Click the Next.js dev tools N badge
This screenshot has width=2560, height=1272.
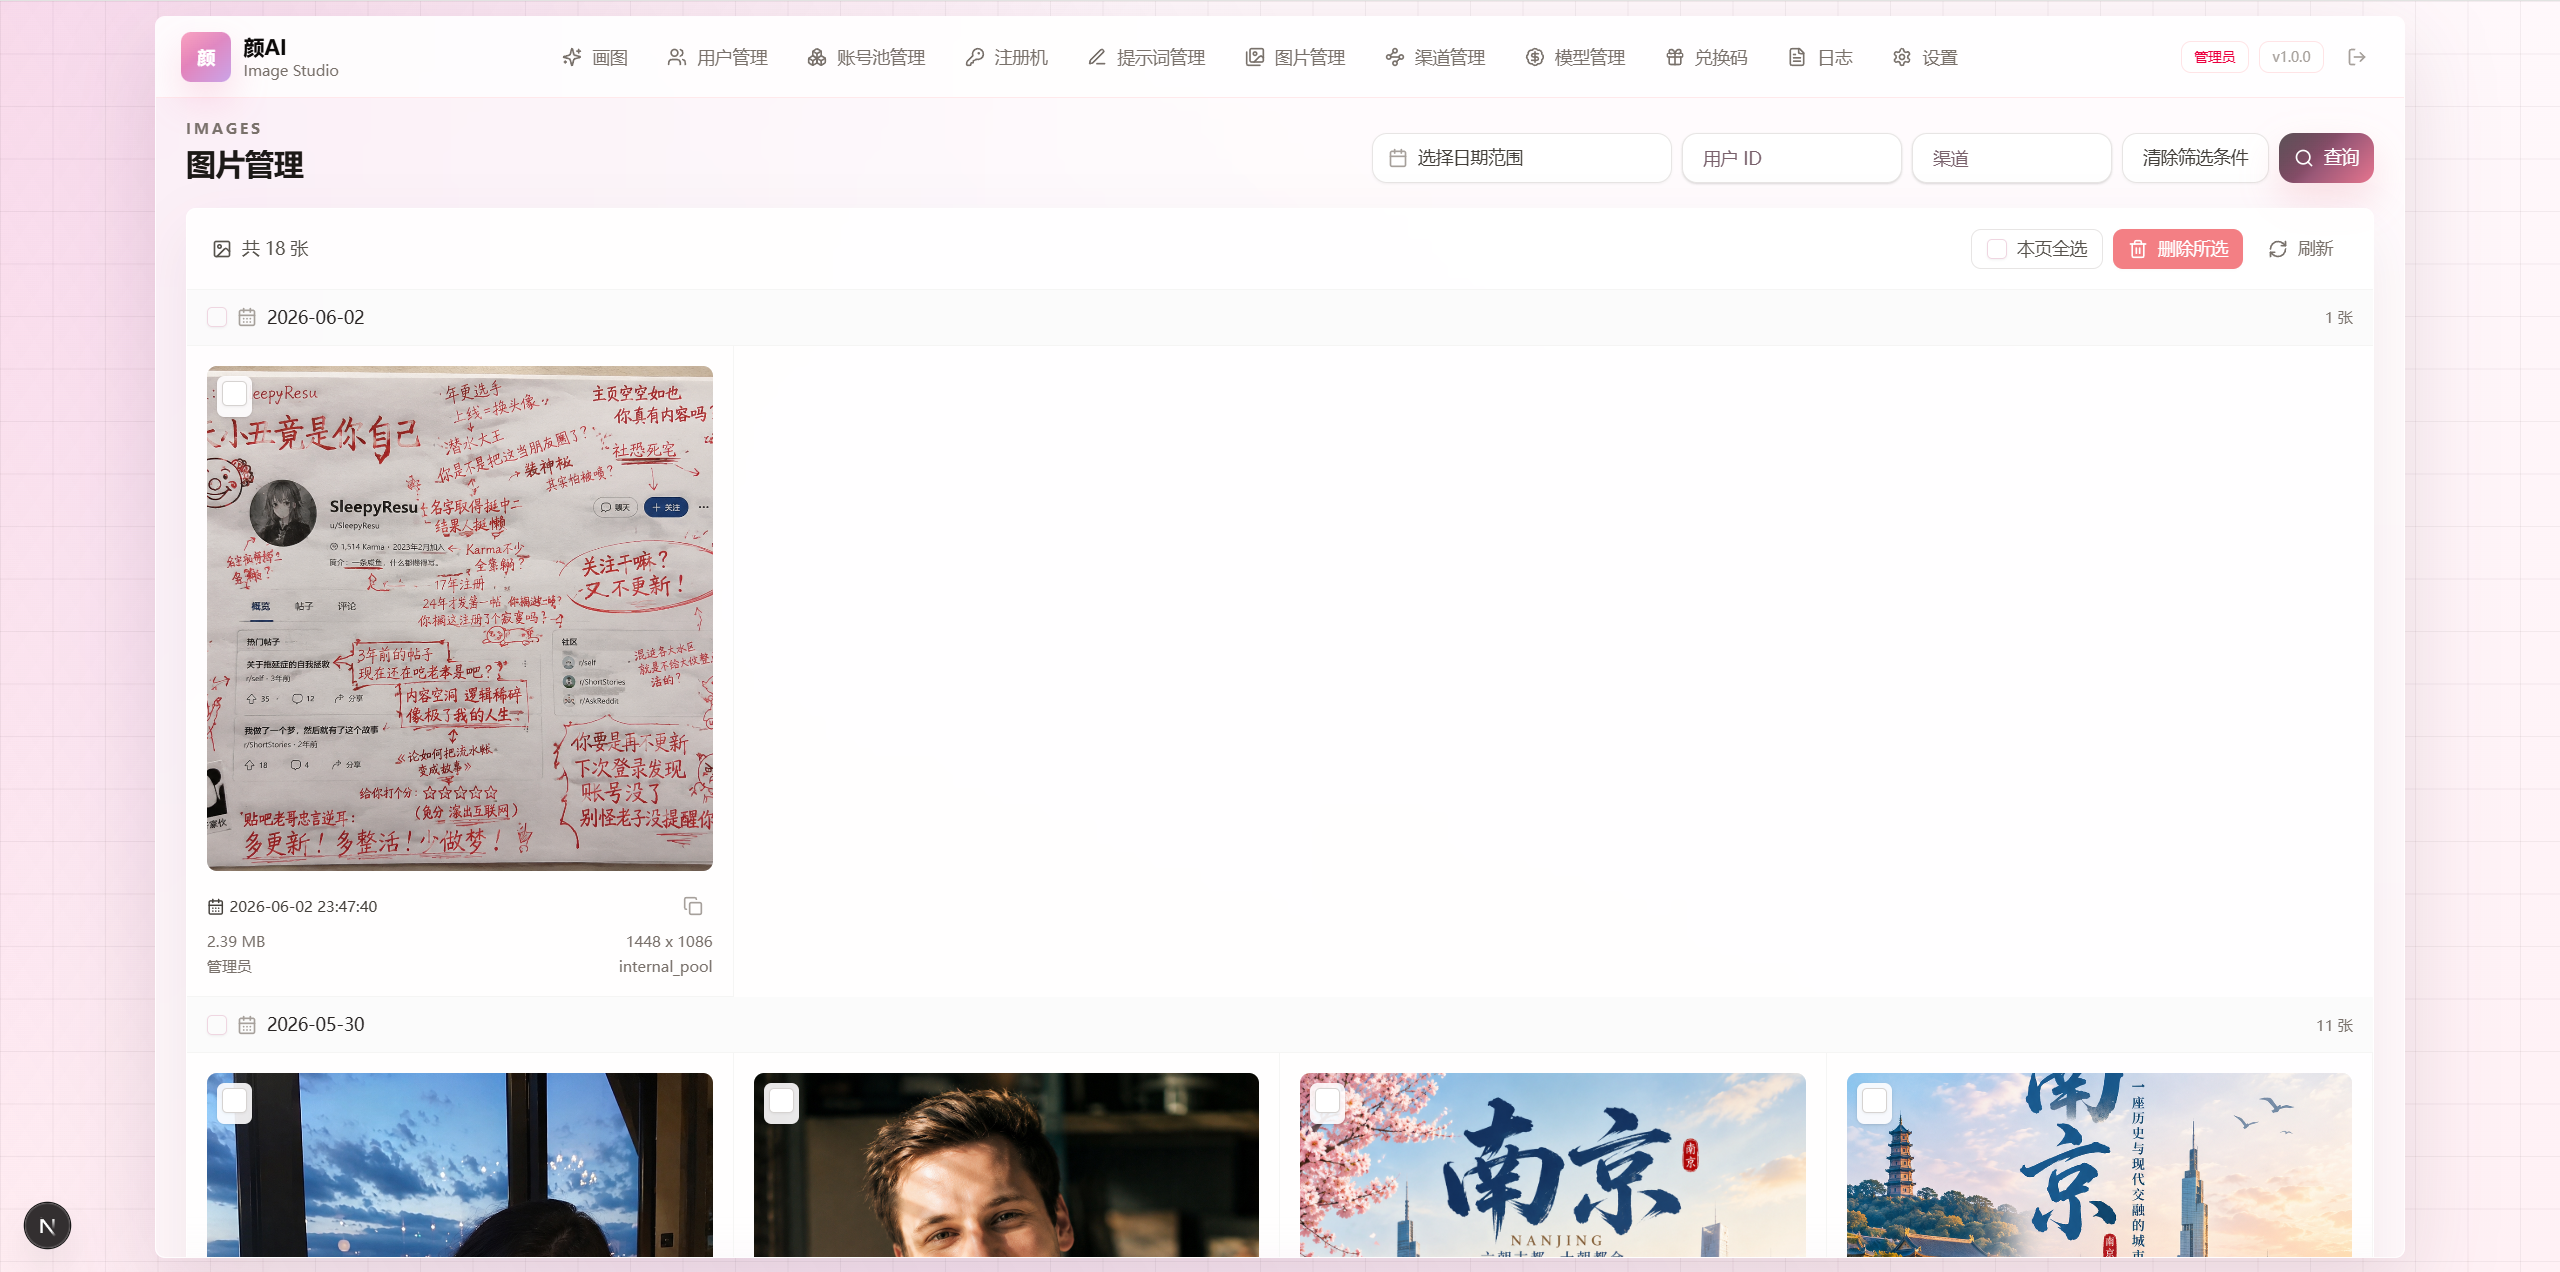click(47, 1226)
